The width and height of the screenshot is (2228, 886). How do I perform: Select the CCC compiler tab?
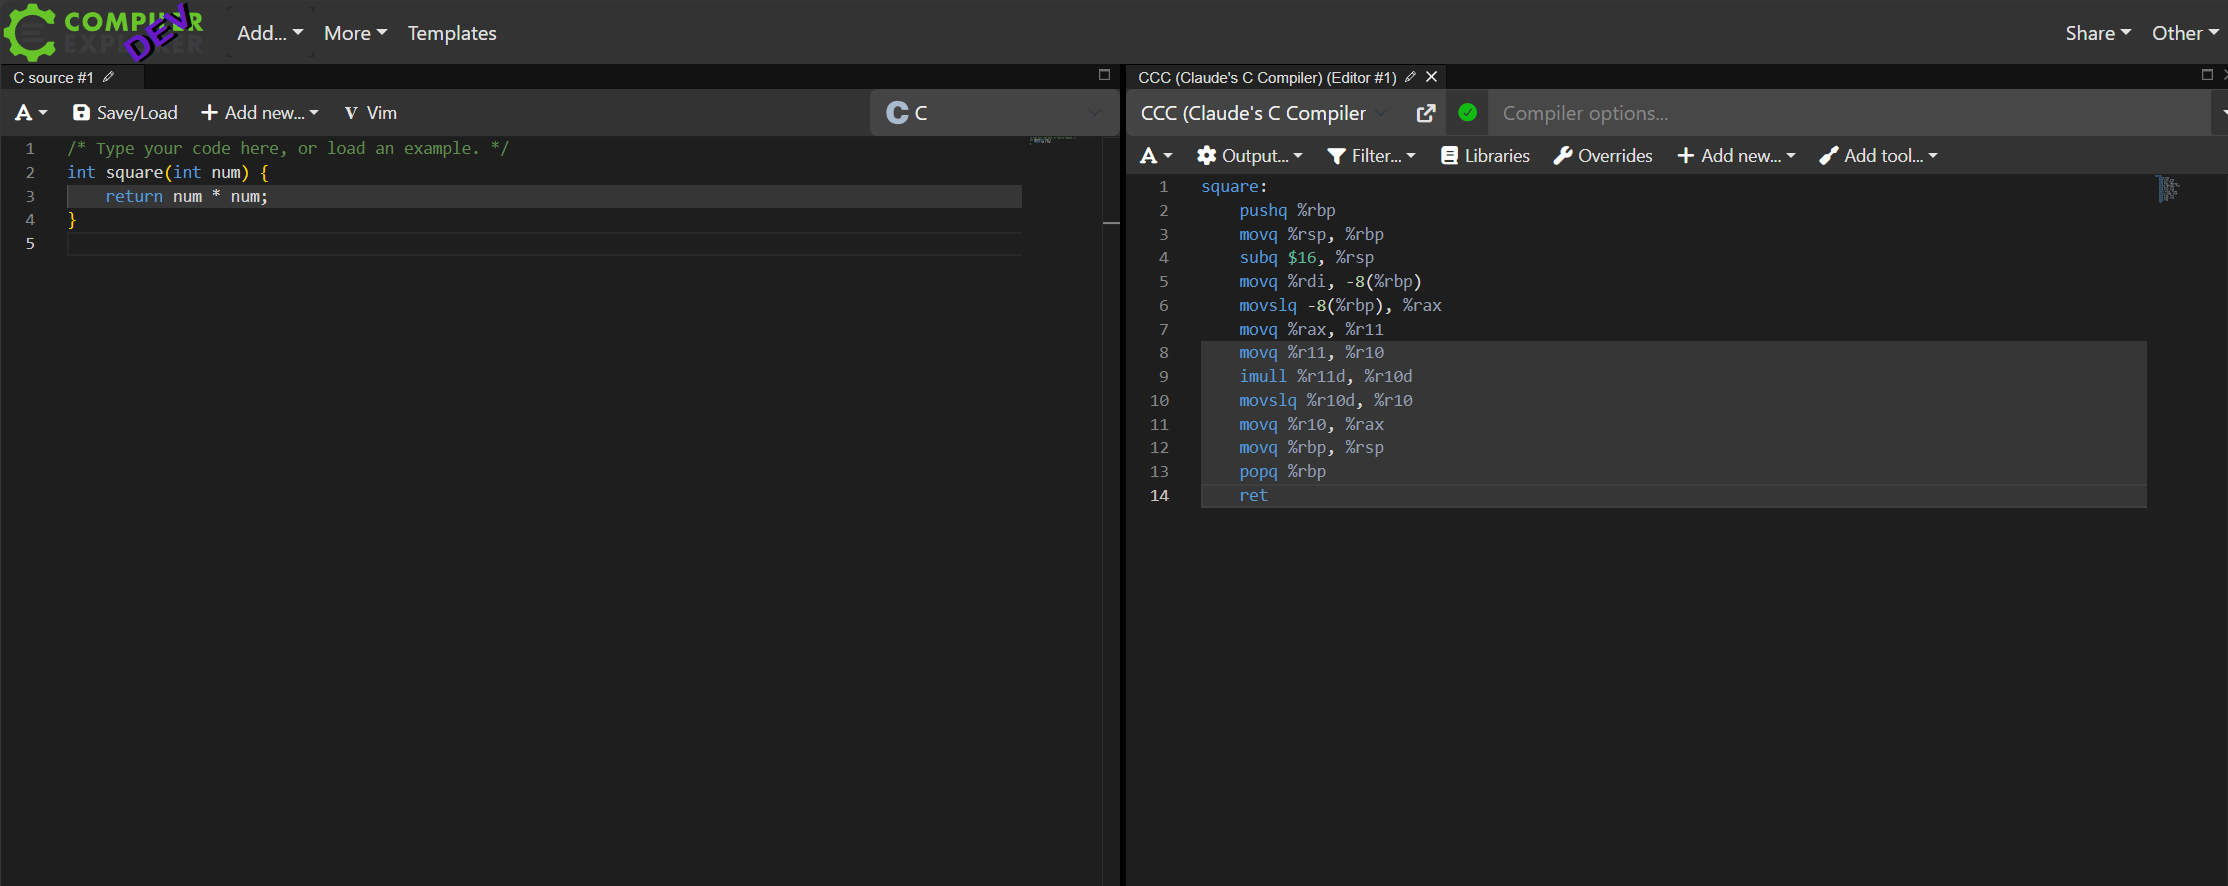point(1267,77)
